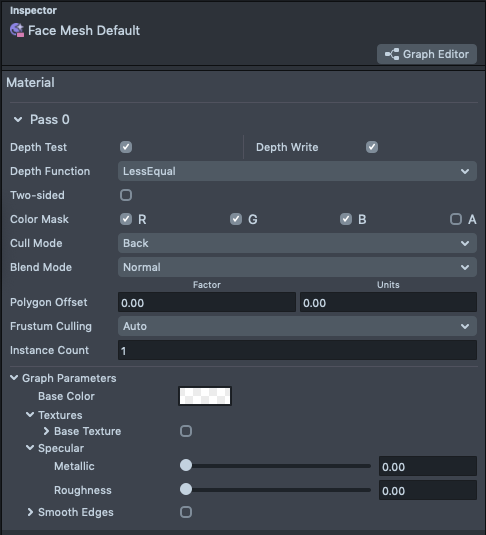Expand the Base Texture item
Image resolution: width=486 pixels, height=535 pixels.
tap(46, 431)
